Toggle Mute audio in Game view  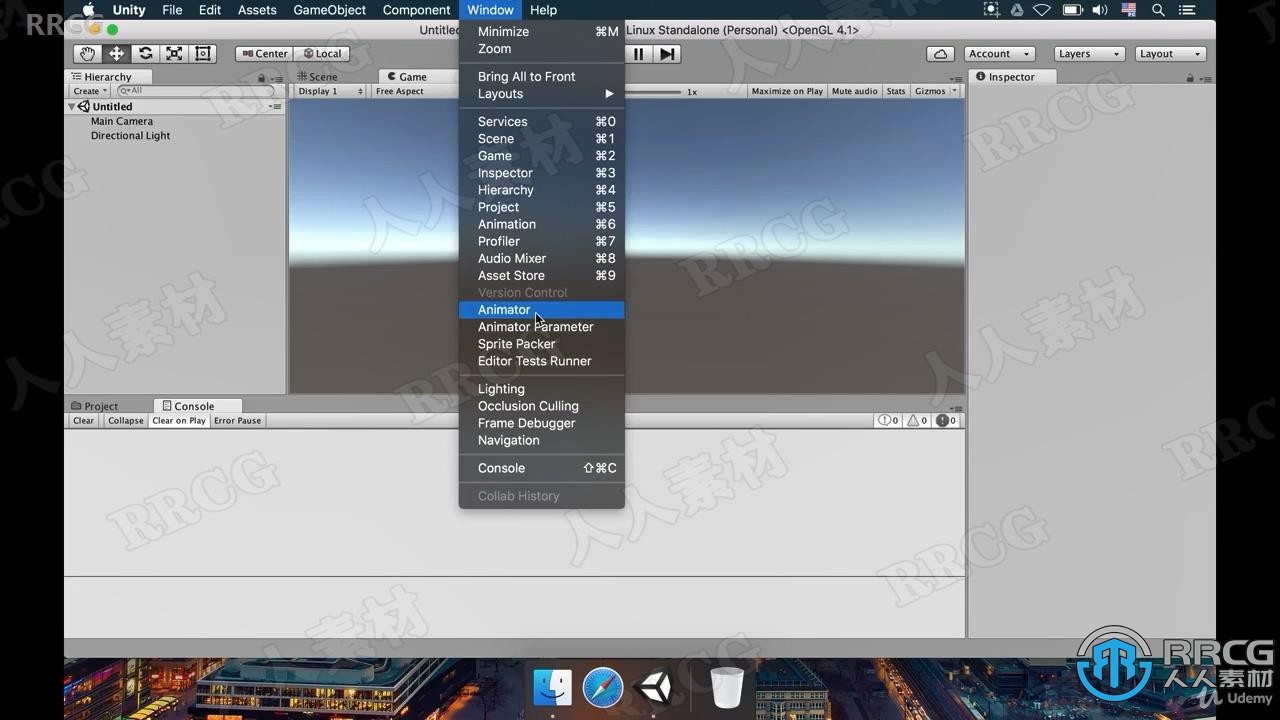tap(854, 91)
